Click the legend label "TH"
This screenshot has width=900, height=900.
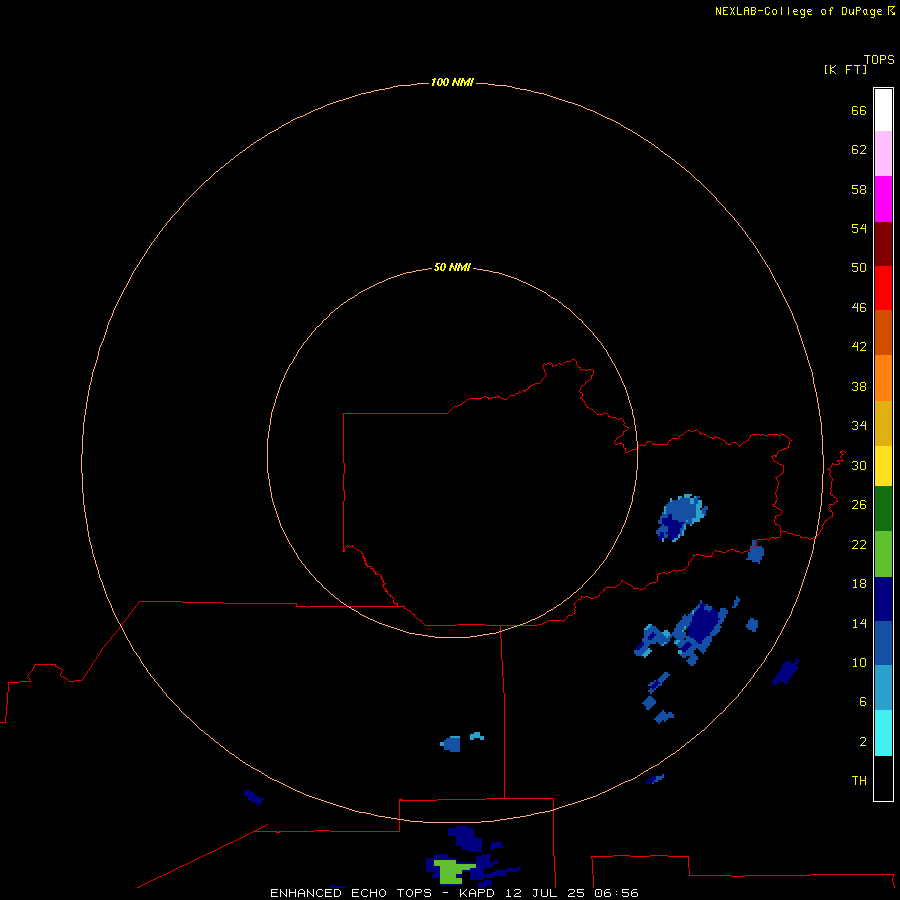859,781
